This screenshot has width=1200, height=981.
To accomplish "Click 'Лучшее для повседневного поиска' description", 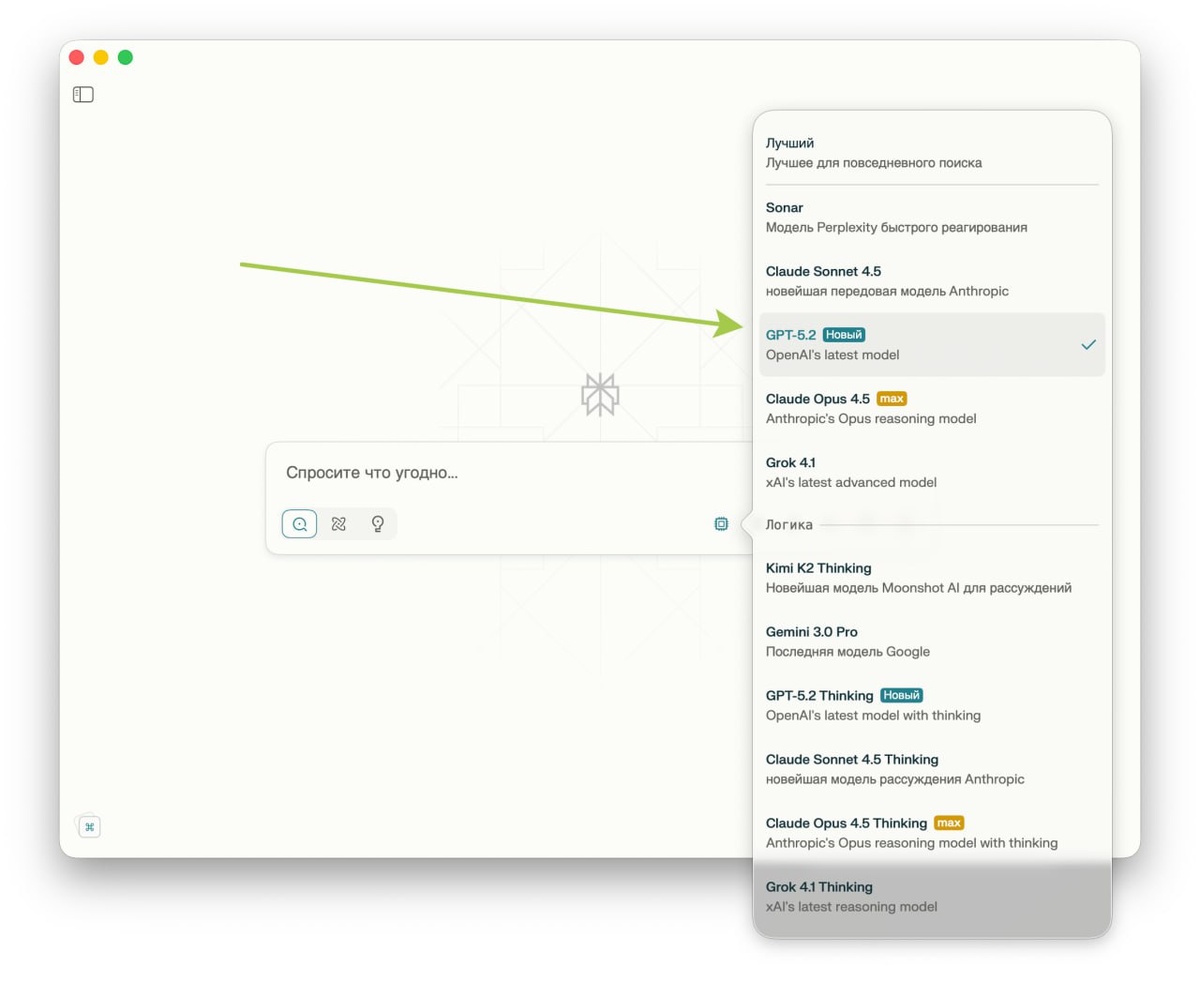I will coord(874,163).
